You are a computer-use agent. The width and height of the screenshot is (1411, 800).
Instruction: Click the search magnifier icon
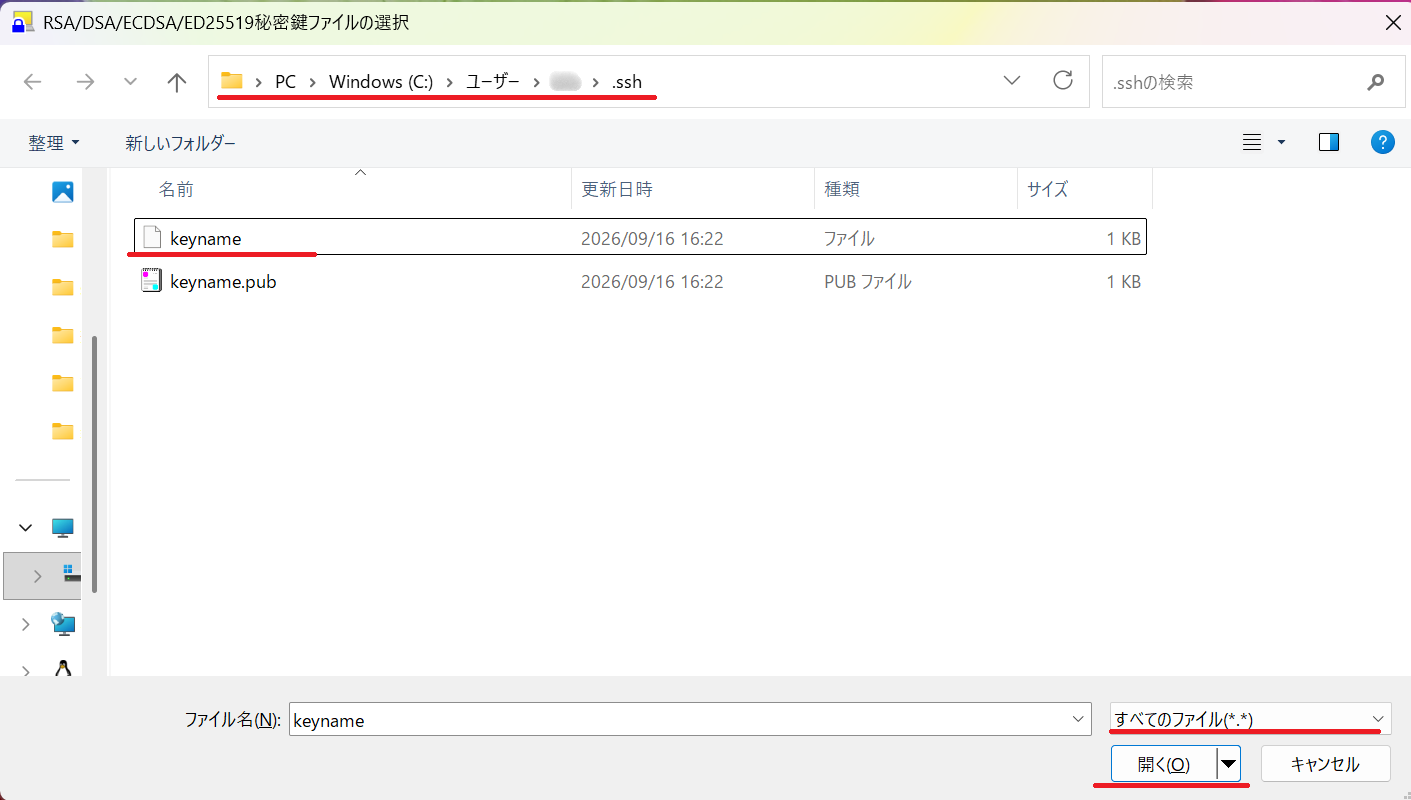(x=1376, y=82)
